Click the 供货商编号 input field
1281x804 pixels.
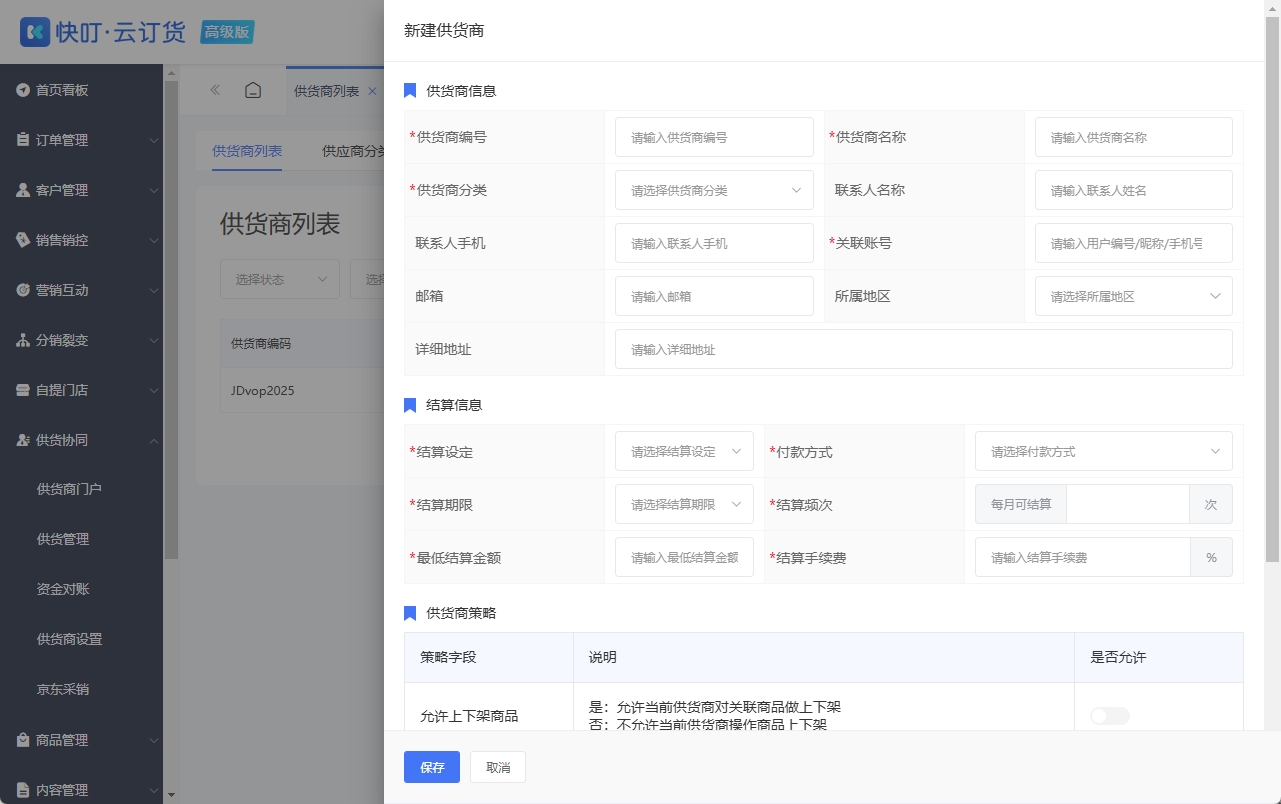(x=714, y=137)
